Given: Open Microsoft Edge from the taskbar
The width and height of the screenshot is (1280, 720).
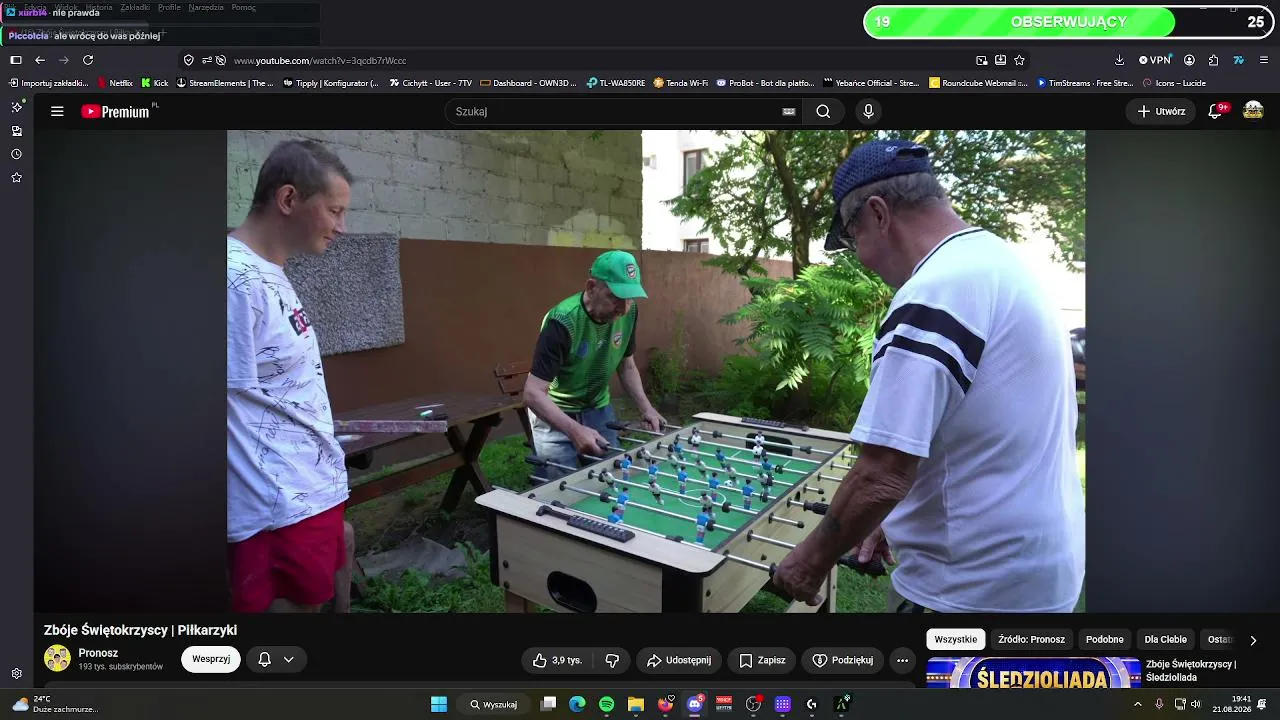Looking at the screenshot, I should click(x=577, y=704).
